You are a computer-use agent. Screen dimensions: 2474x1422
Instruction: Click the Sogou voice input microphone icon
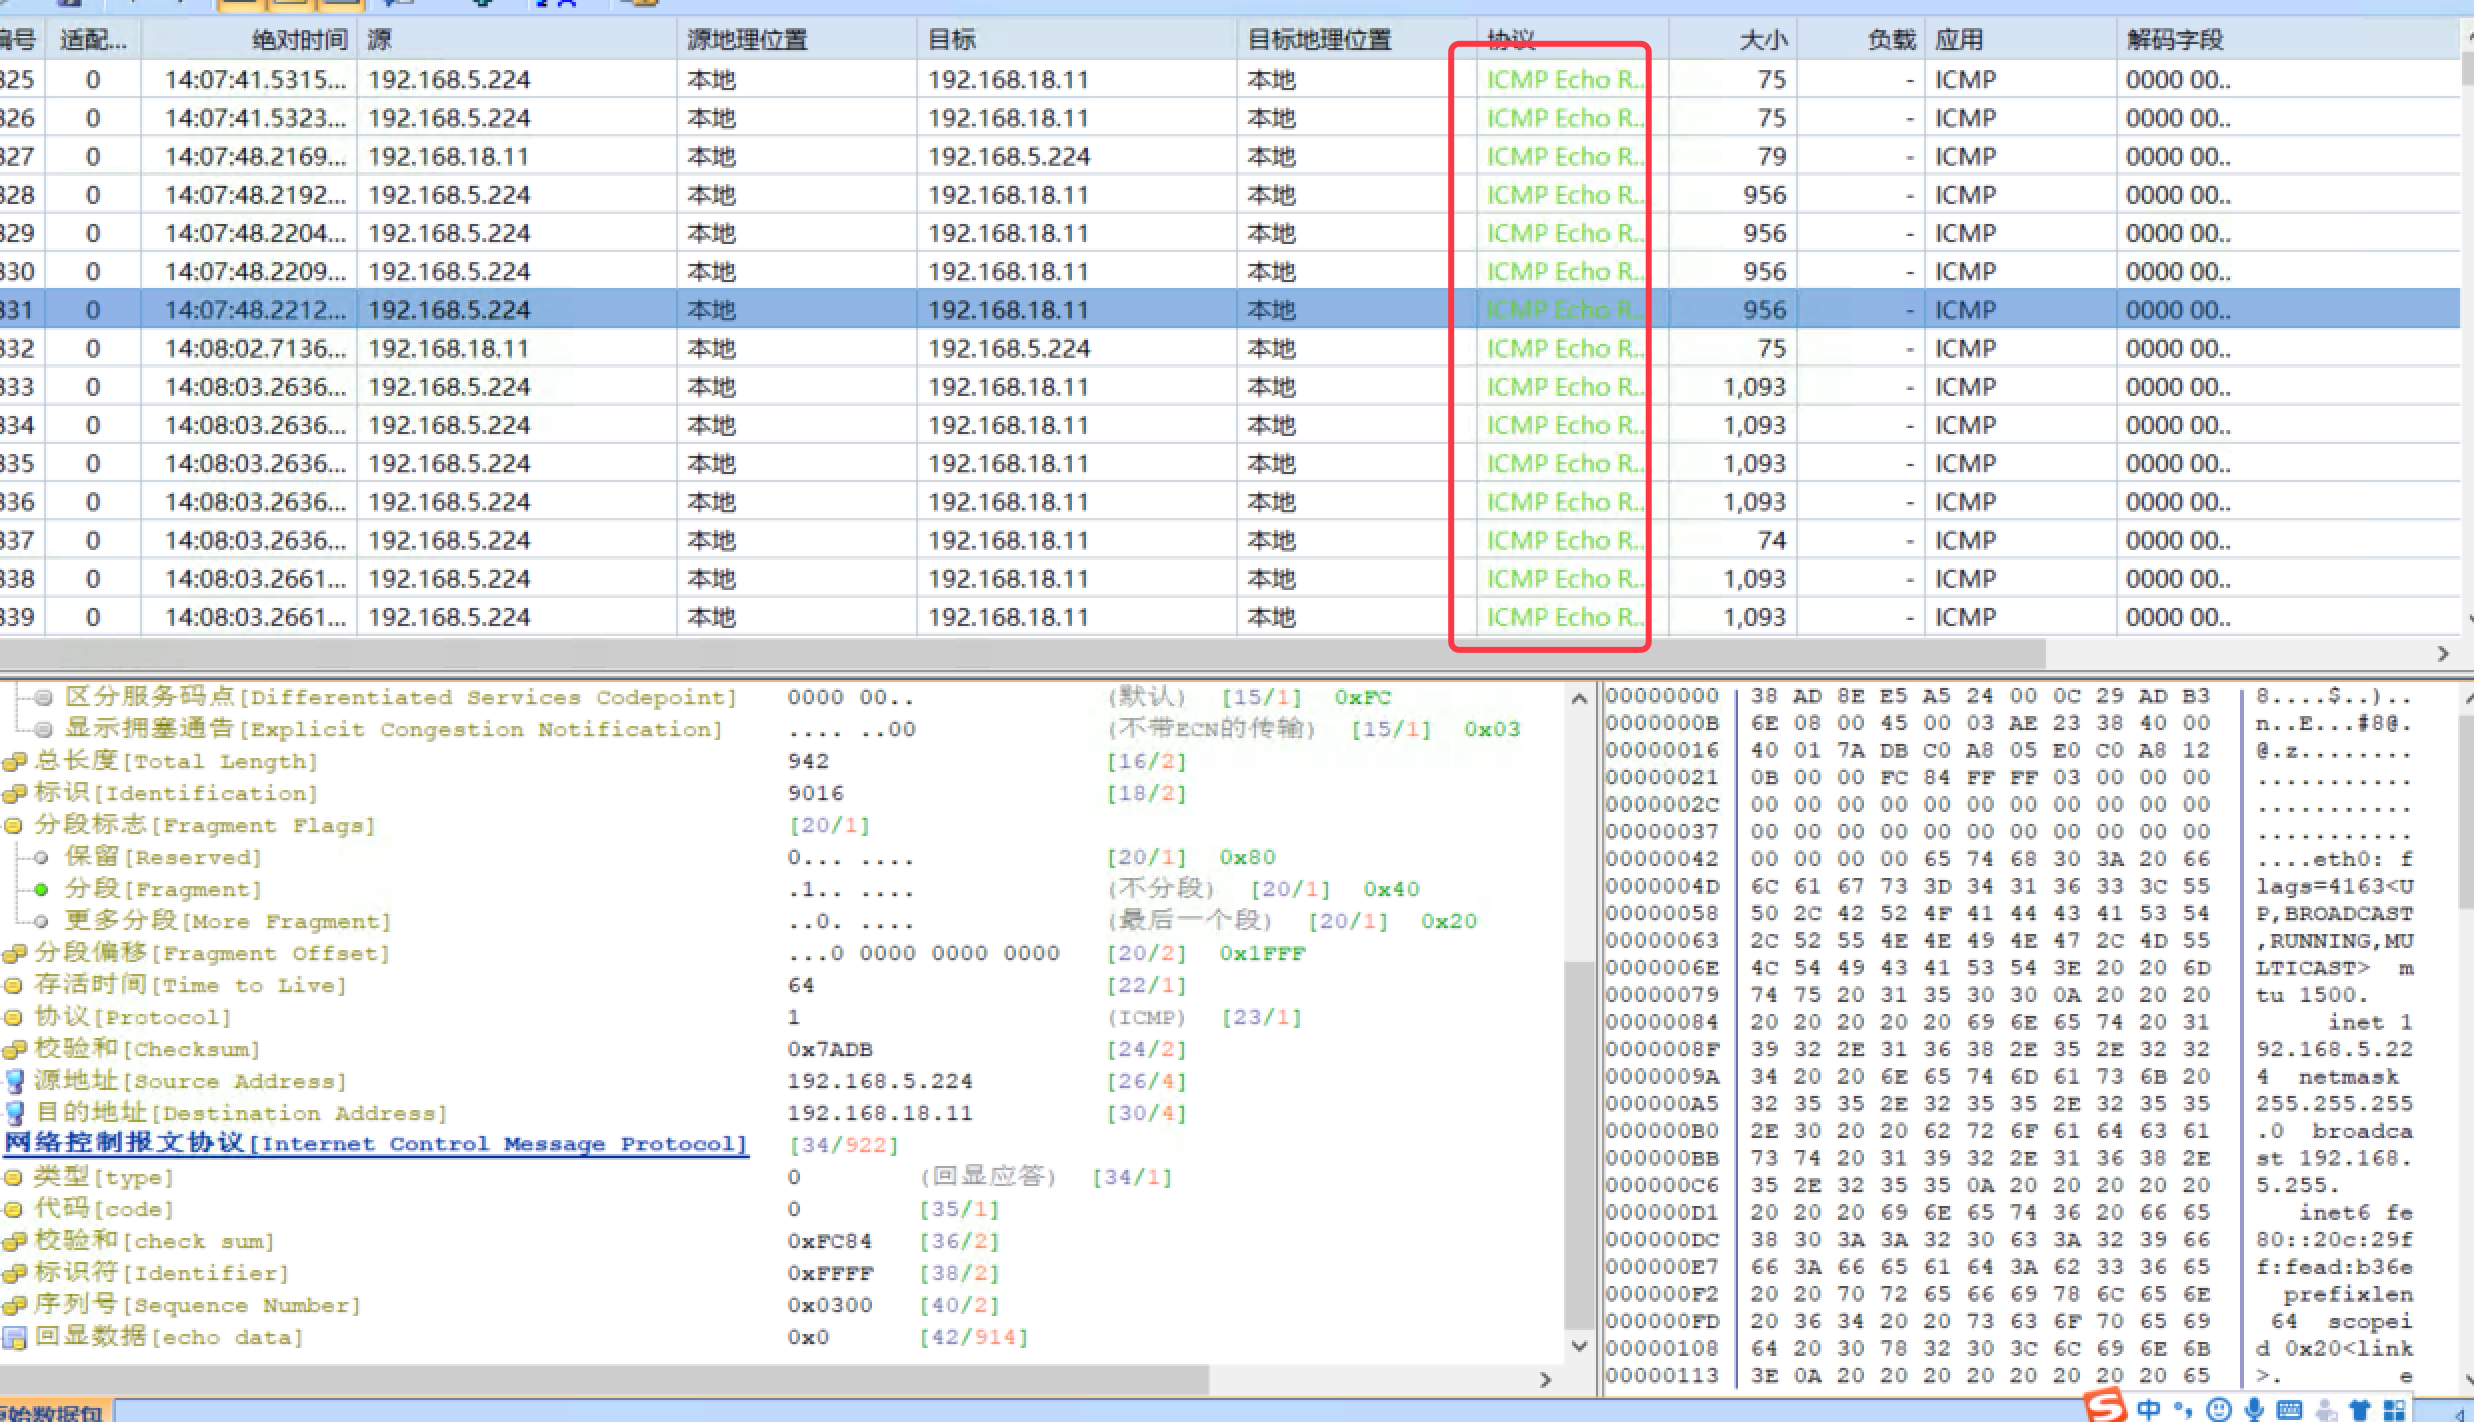click(2254, 1409)
